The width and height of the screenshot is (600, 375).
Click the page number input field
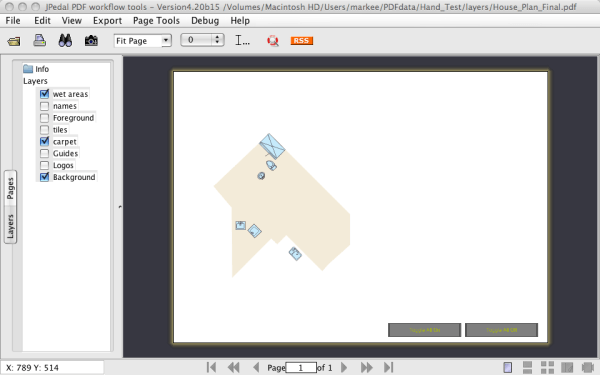click(301, 368)
